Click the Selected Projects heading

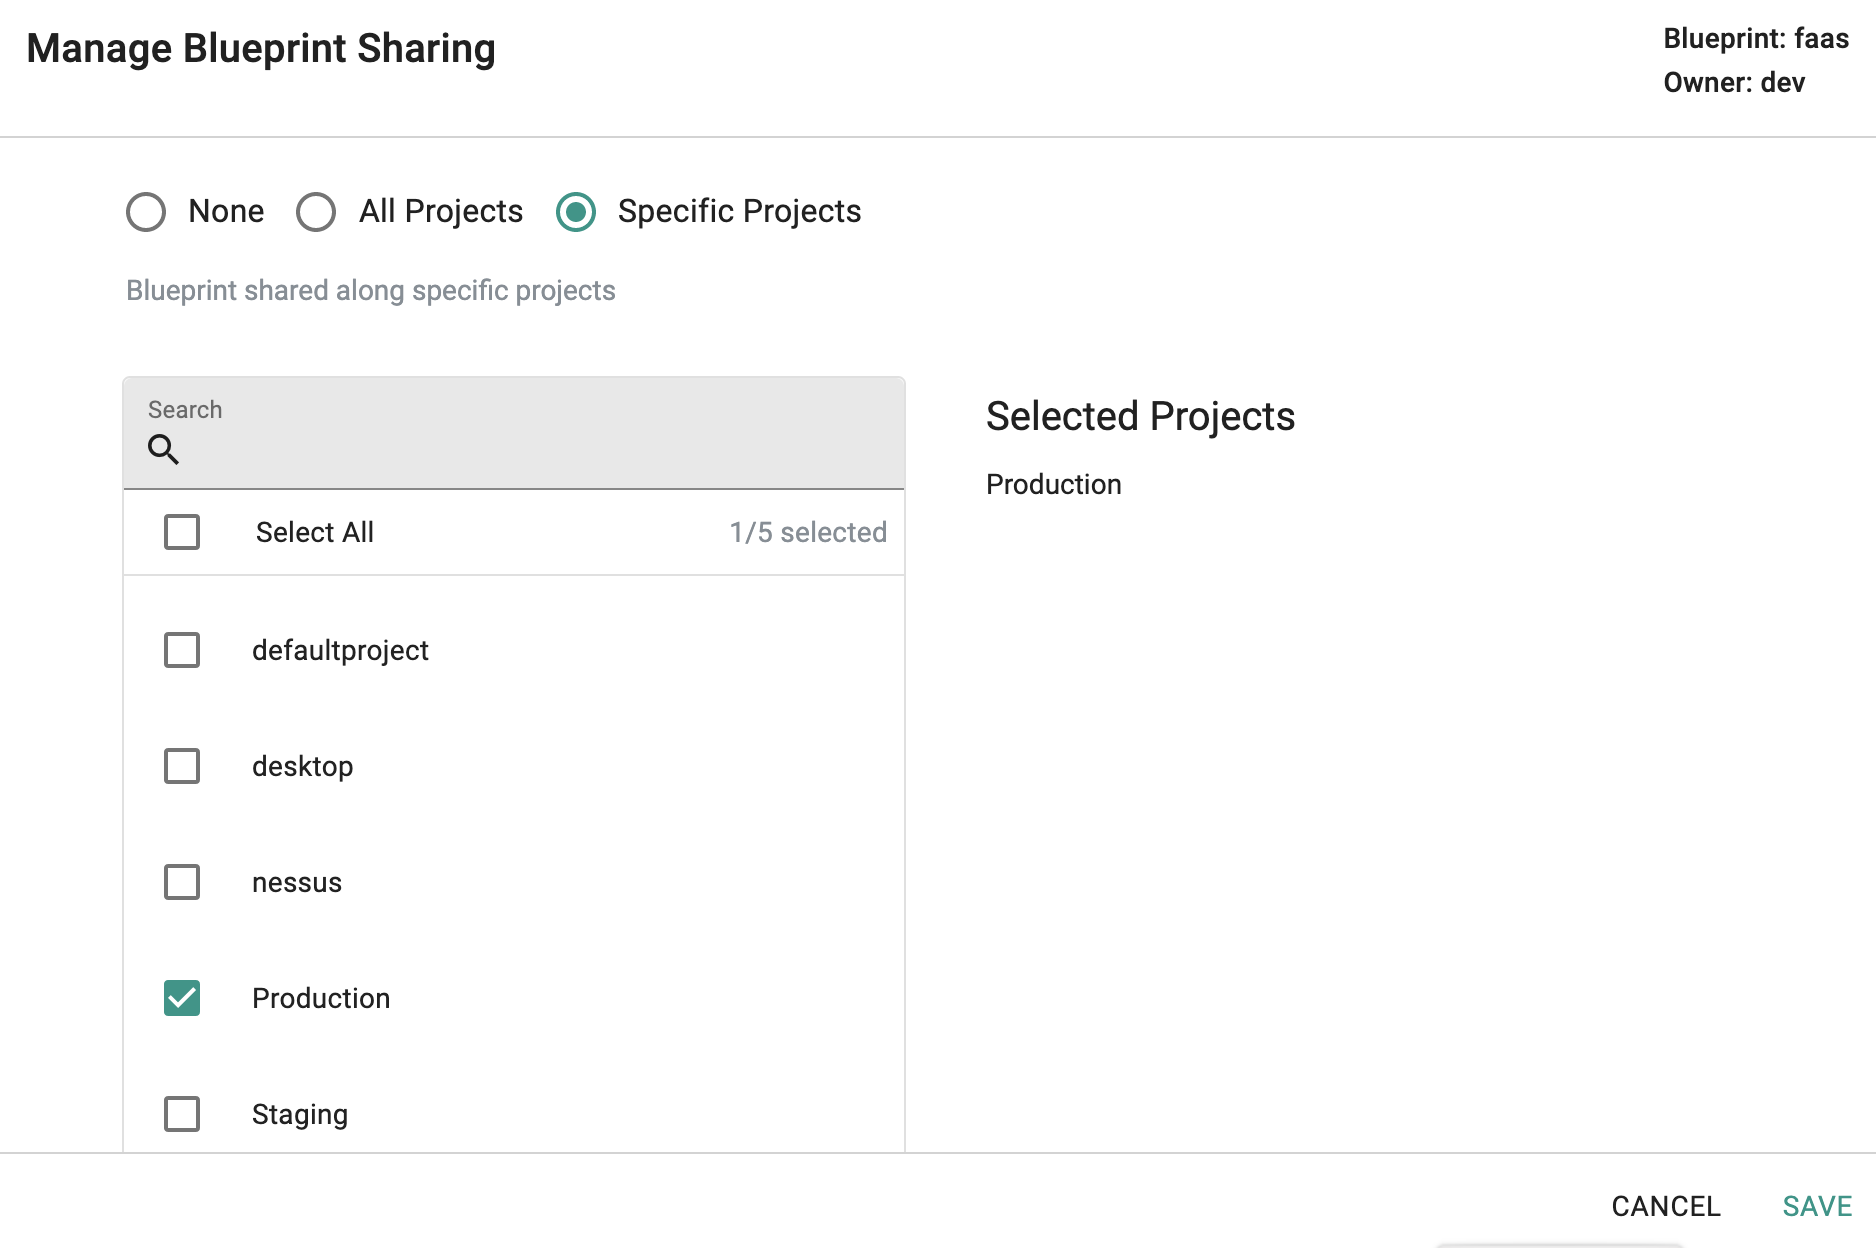pos(1140,417)
